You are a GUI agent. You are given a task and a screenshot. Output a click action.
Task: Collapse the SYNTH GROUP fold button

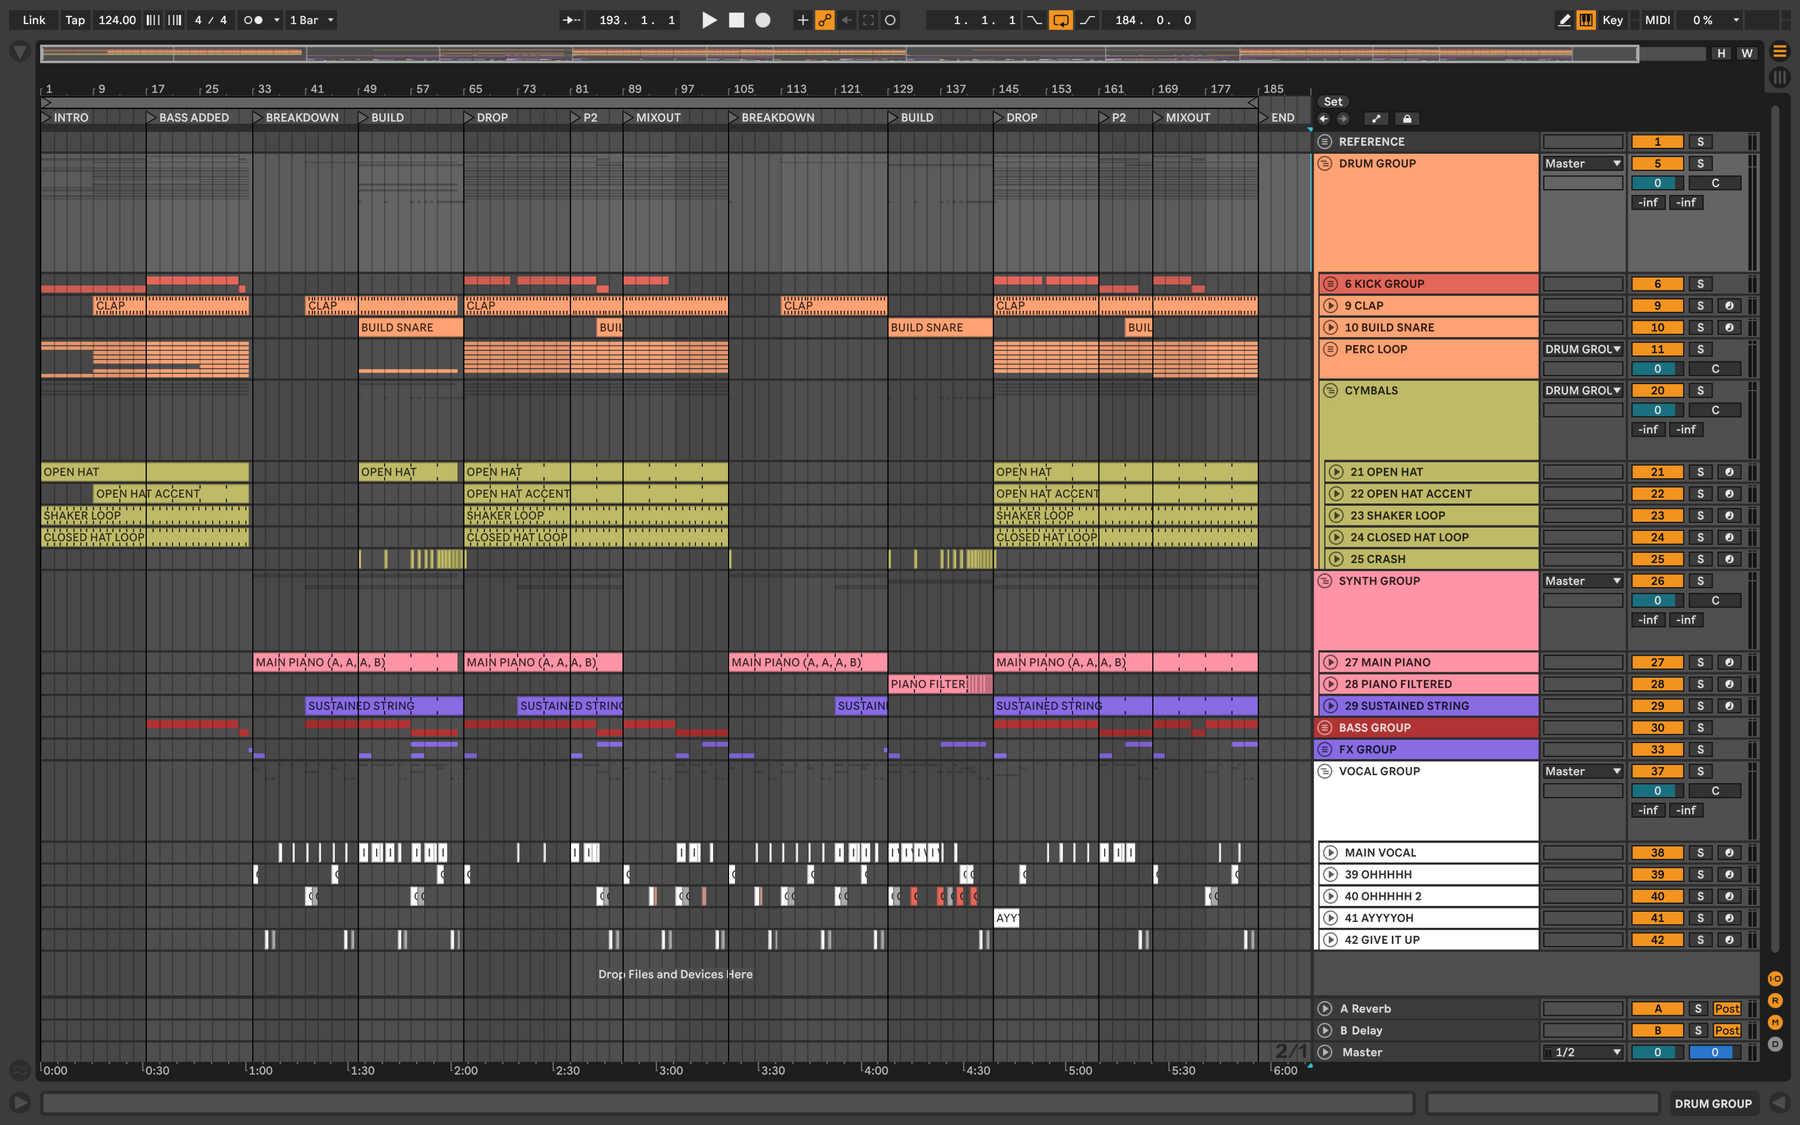(1325, 581)
